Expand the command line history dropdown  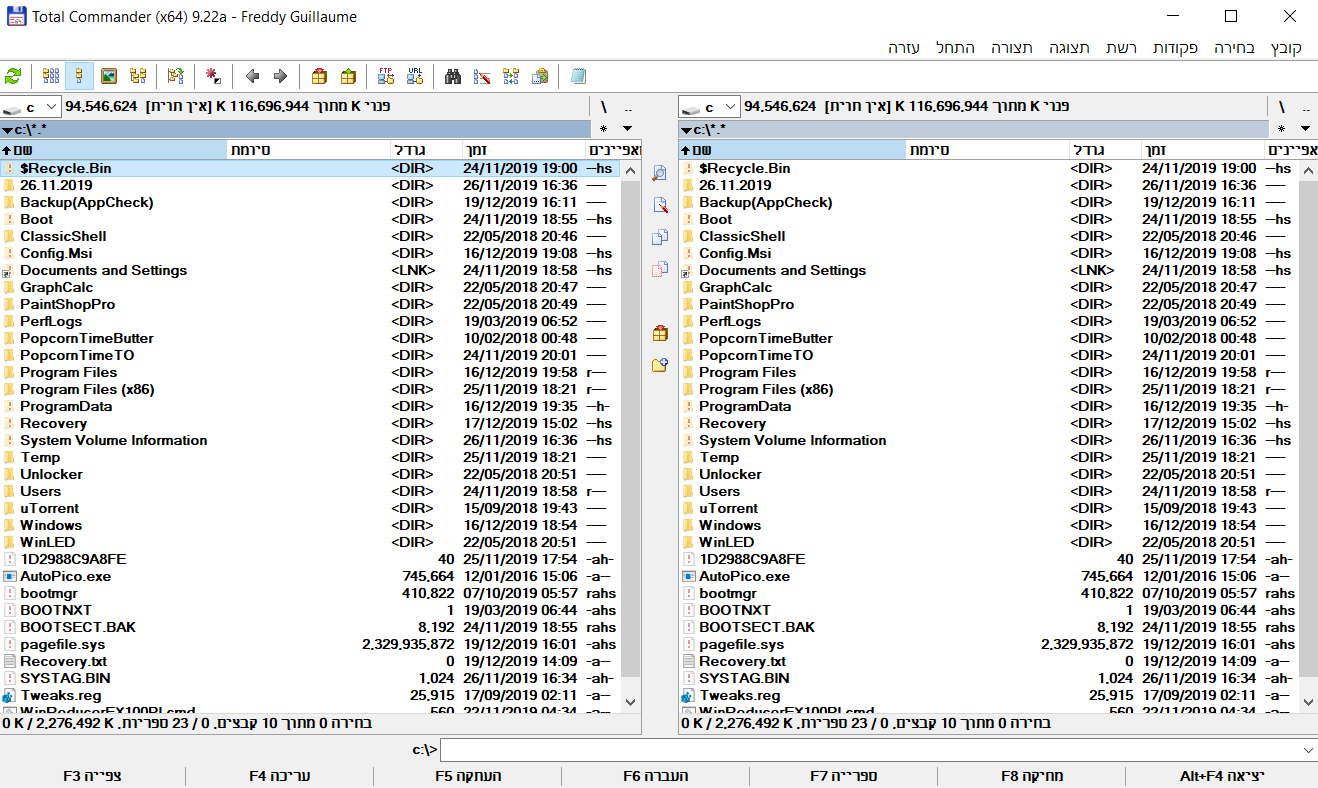click(1308, 750)
